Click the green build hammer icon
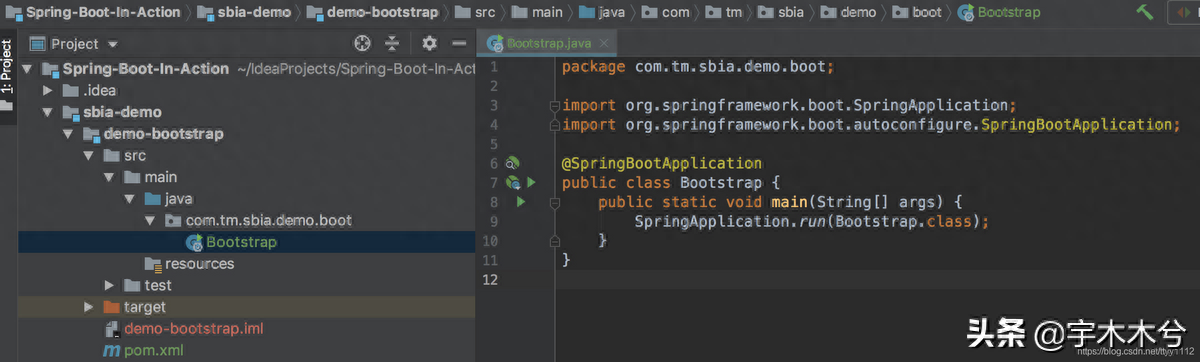 pyautogui.click(x=1145, y=12)
